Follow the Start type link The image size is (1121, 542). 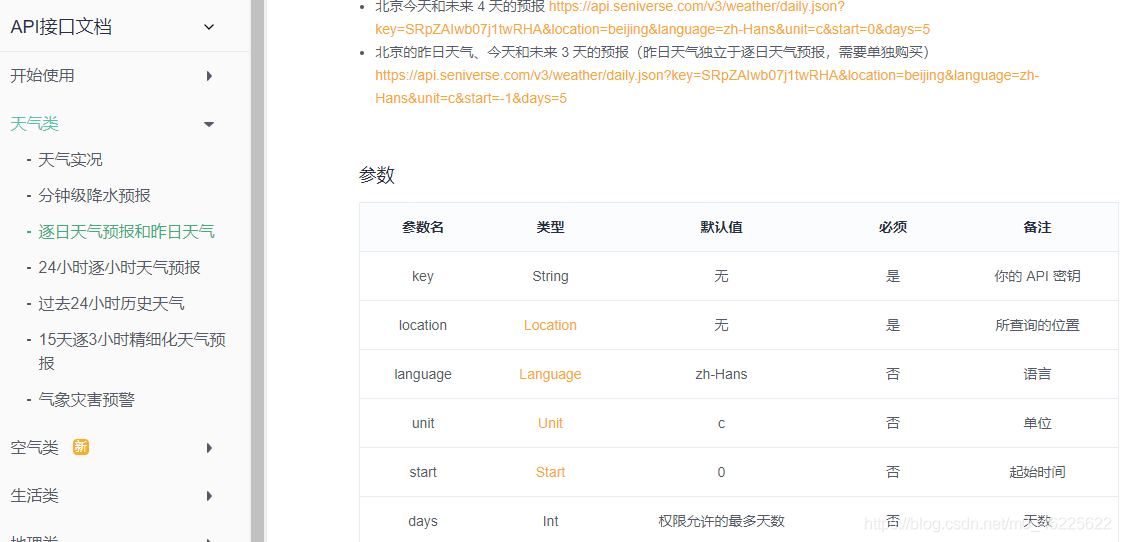click(550, 472)
